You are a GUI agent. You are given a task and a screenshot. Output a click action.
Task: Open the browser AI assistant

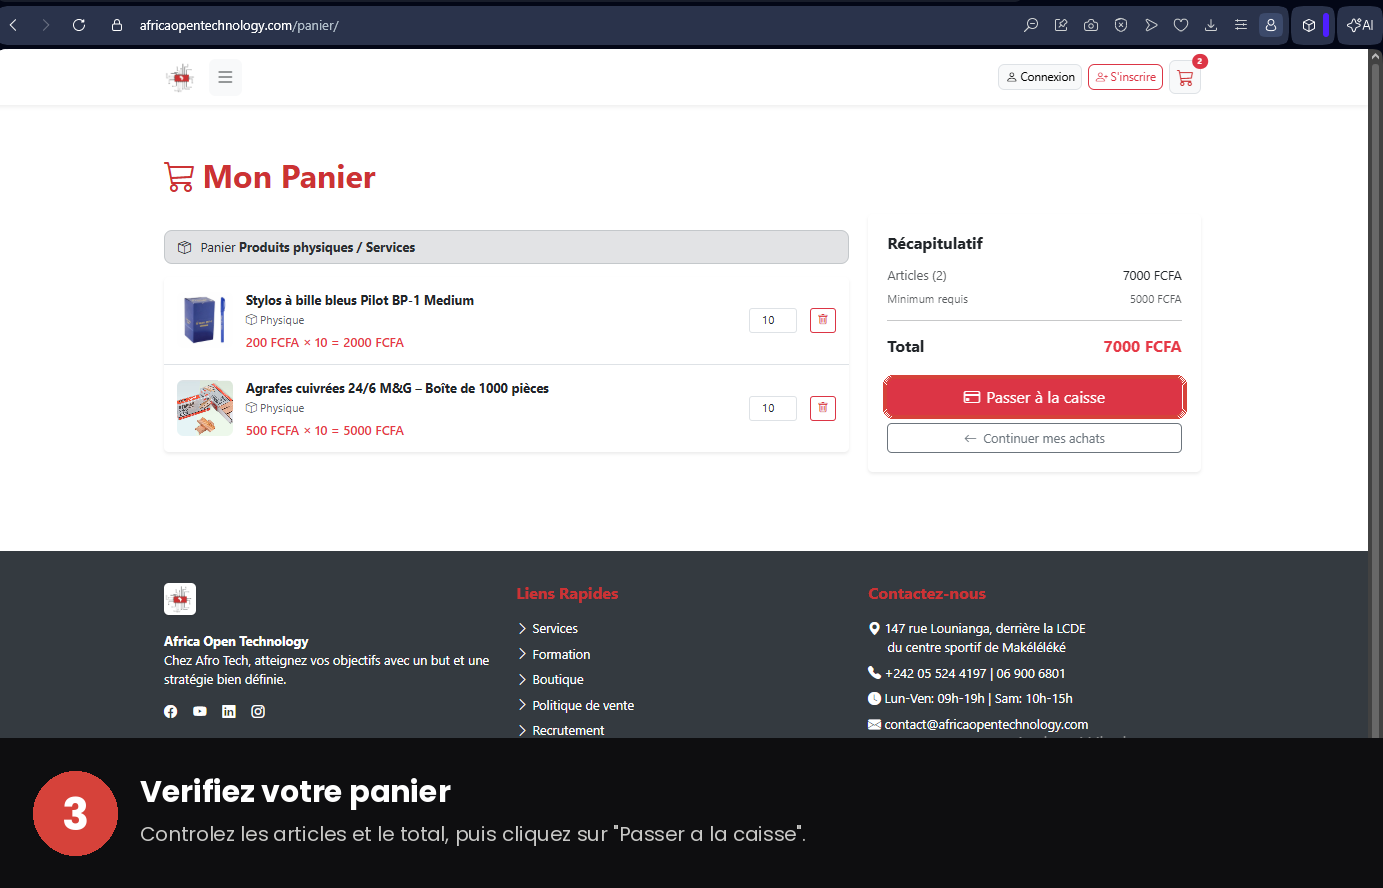(x=1361, y=25)
